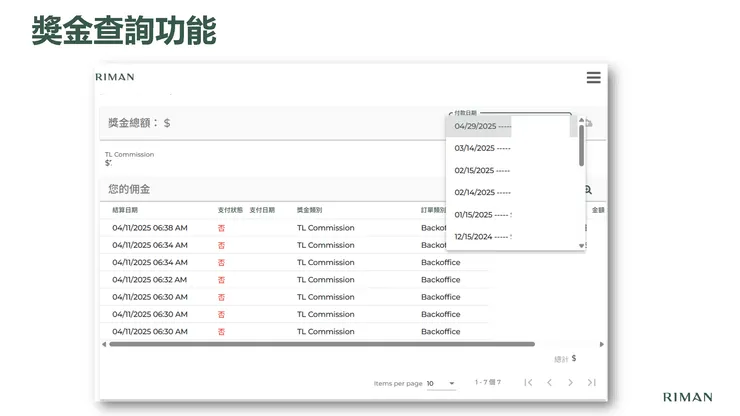Go to last page
This screenshot has width=740, height=416.
coord(591,382)
